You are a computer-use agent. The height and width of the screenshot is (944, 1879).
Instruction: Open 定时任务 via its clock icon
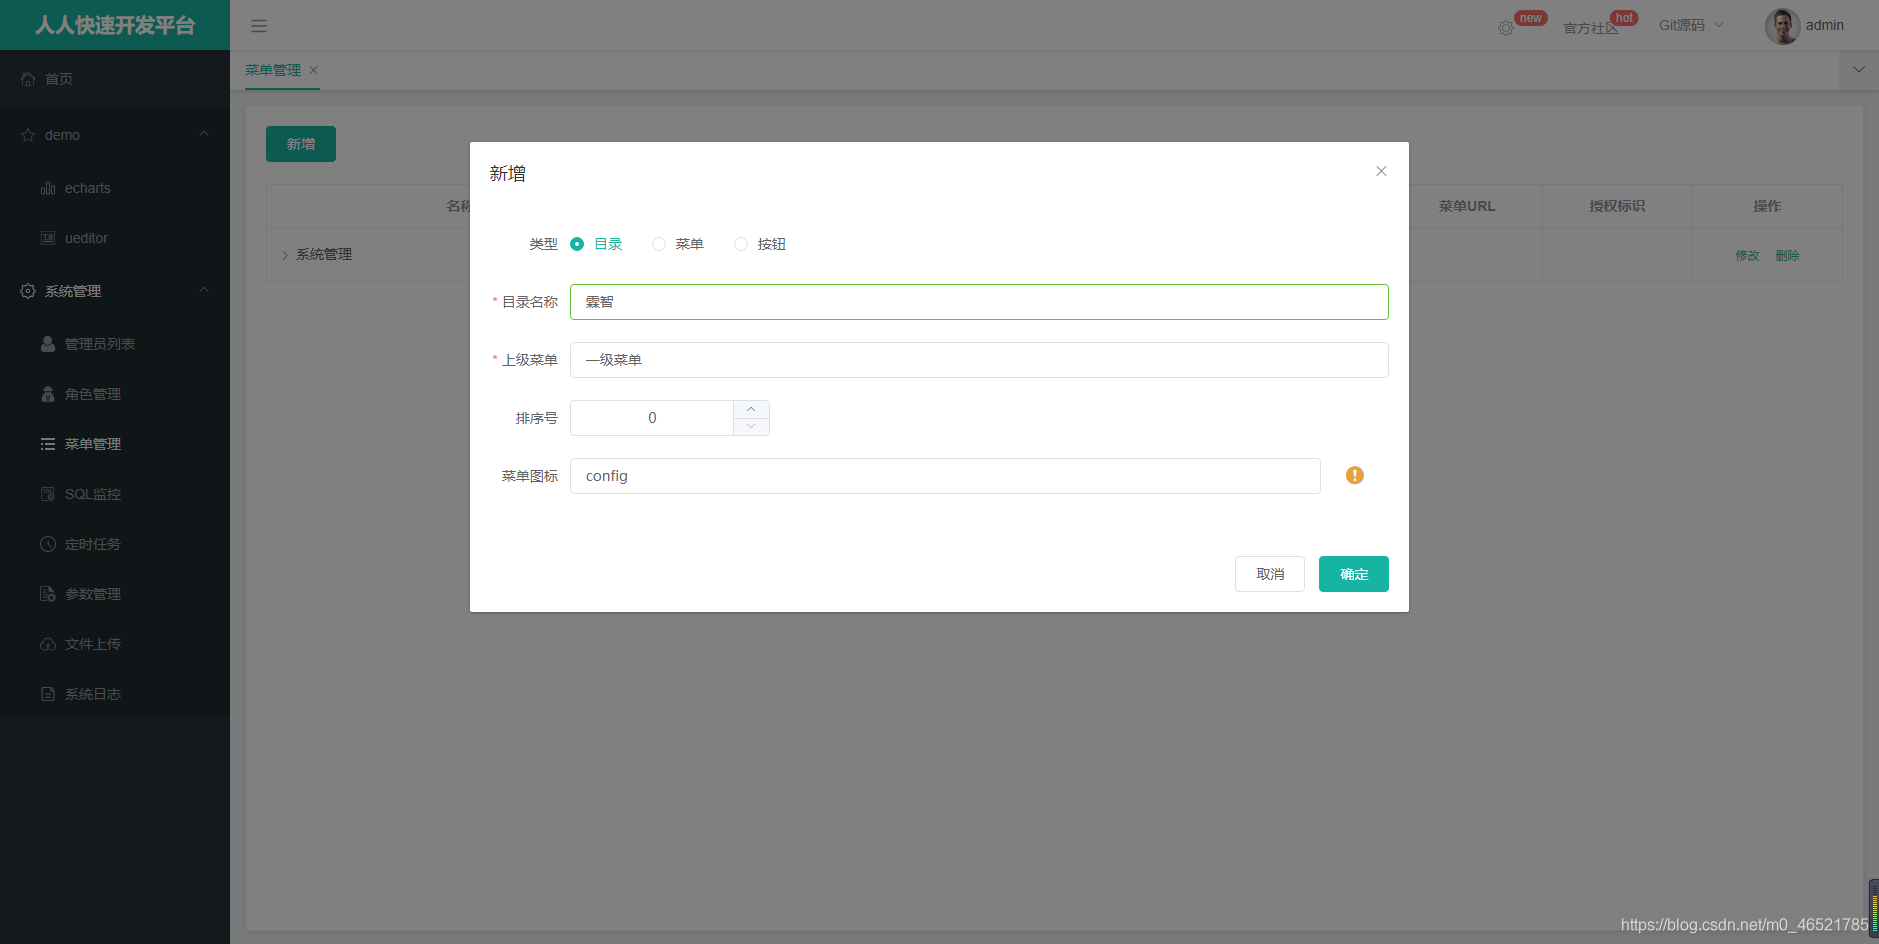pos(47,543)
